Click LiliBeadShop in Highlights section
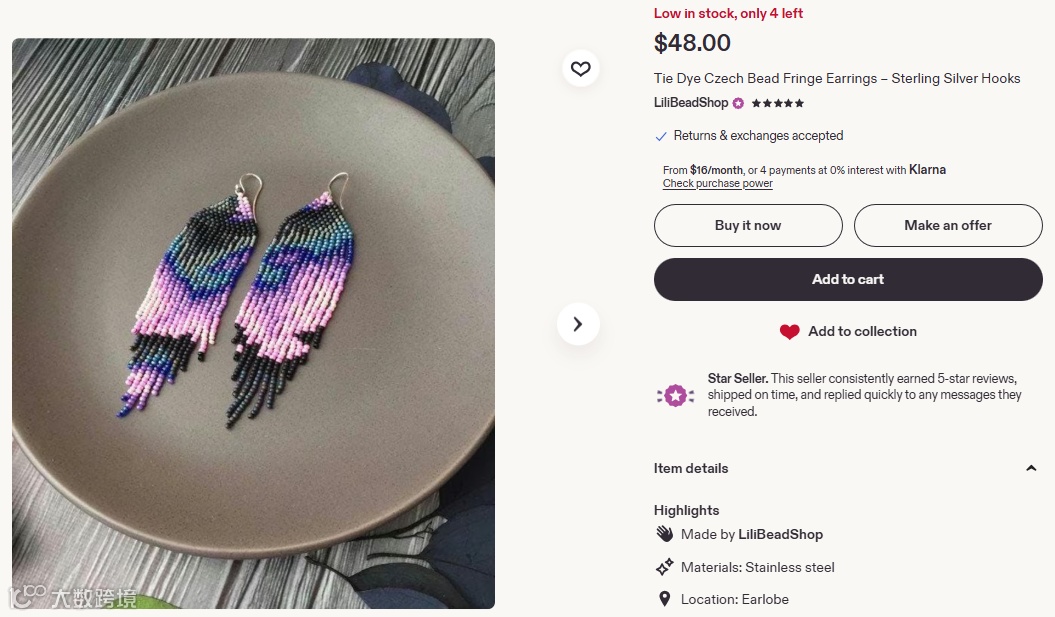Screen dimensions: 1055x617 click(x=780, y=534)
